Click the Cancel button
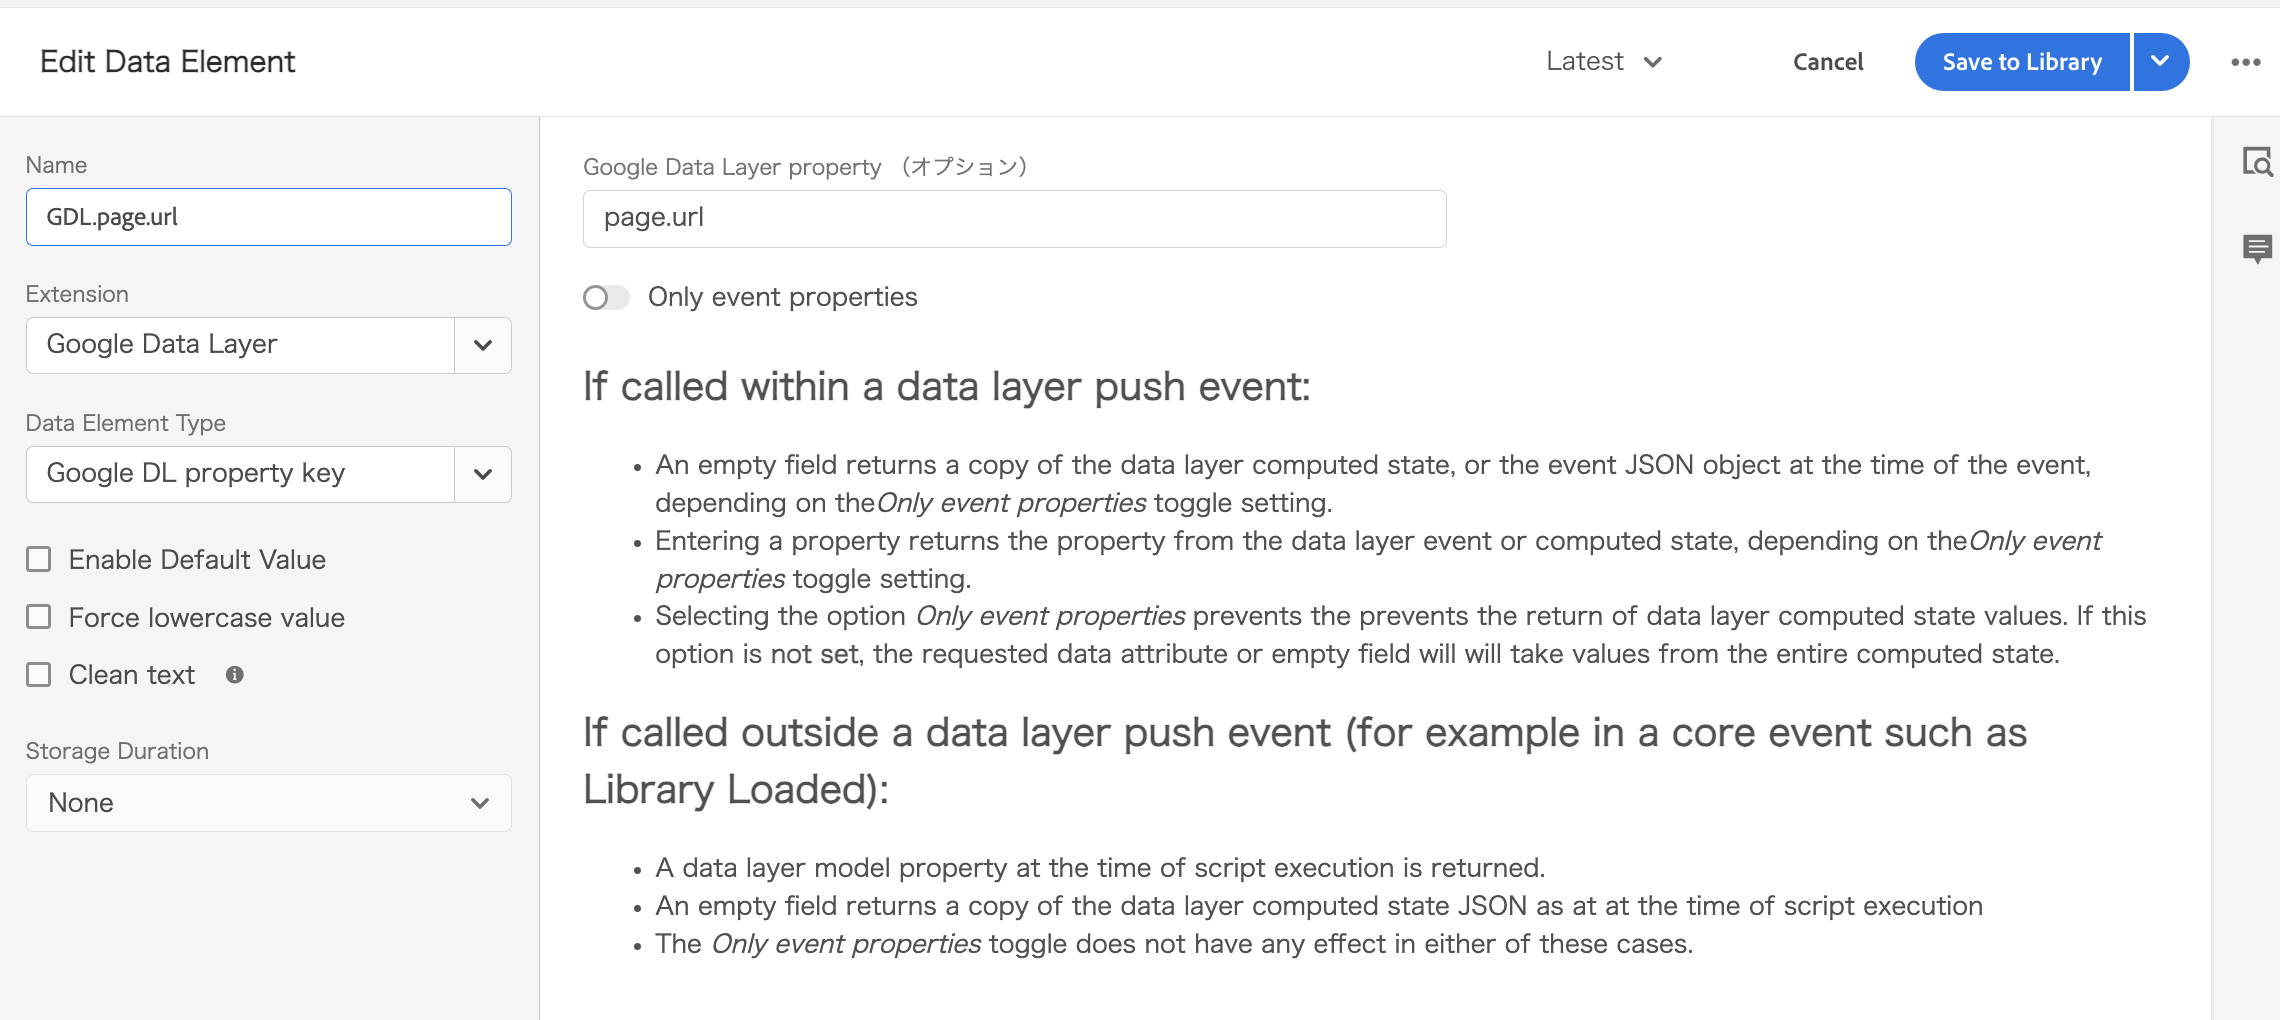 click(x=1828, y=62)
